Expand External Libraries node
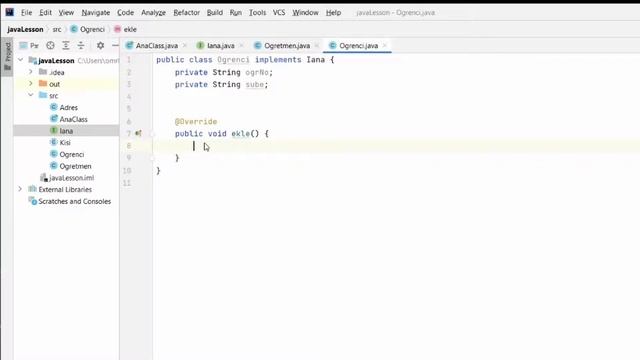 click(x=20, y=189)
